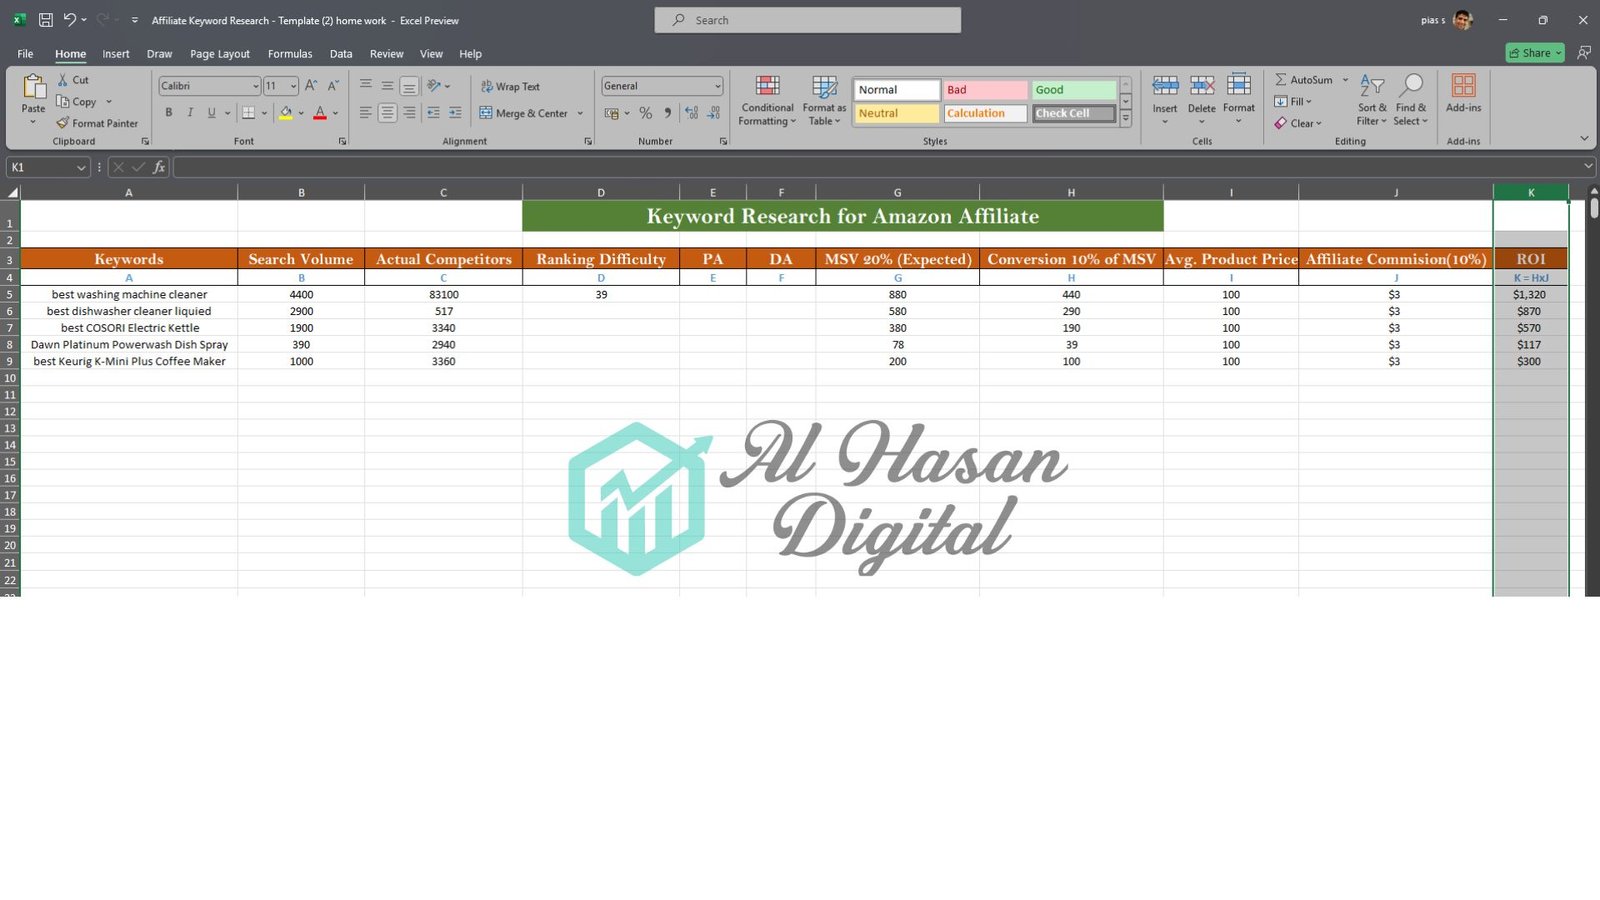Viewport: 1600px width, 900px height.
Task: Toggle Bold formatting
Action: (x=169, y=113)
